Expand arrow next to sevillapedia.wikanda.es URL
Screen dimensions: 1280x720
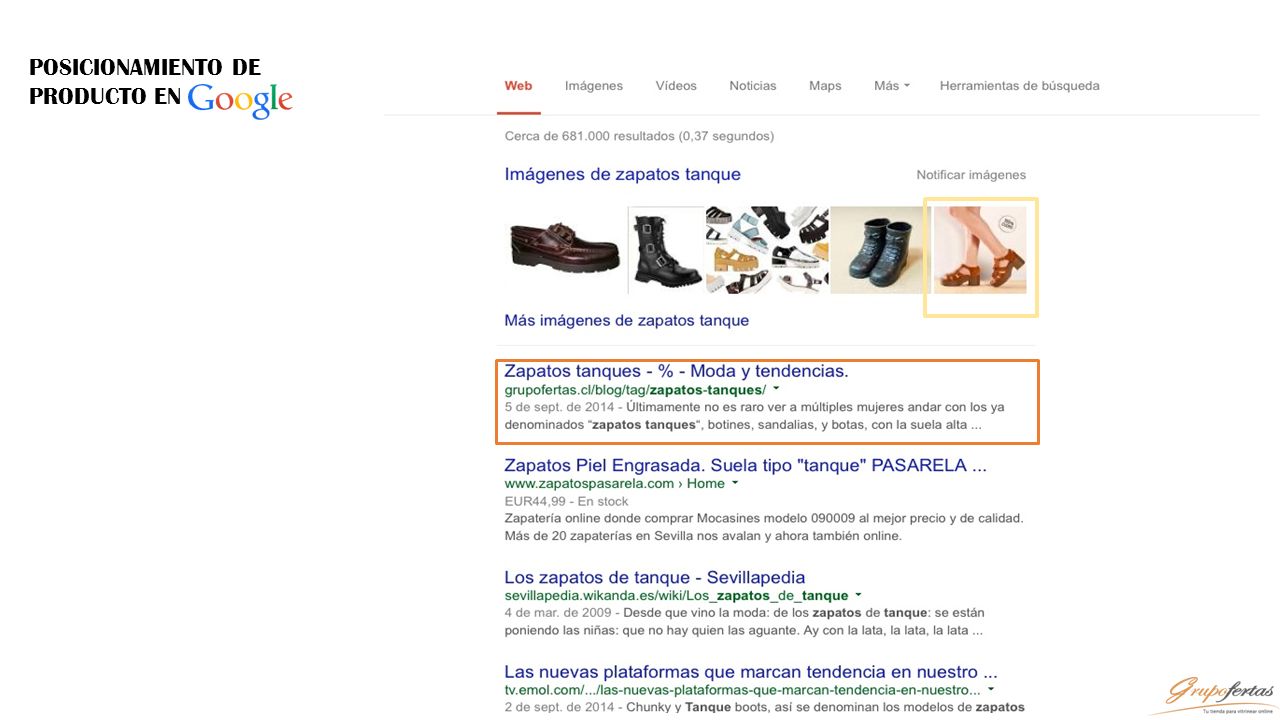858,595
